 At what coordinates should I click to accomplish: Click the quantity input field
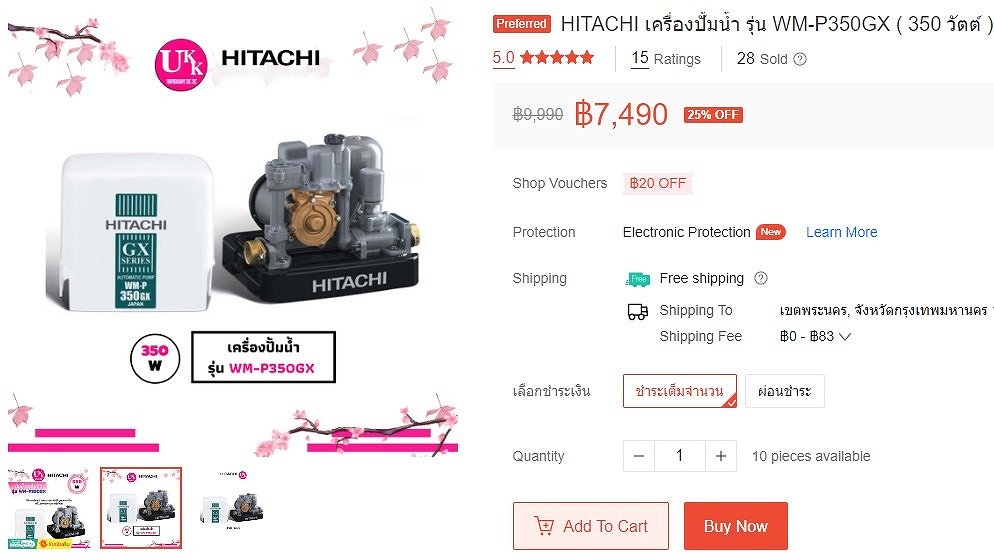click(680, 456)
